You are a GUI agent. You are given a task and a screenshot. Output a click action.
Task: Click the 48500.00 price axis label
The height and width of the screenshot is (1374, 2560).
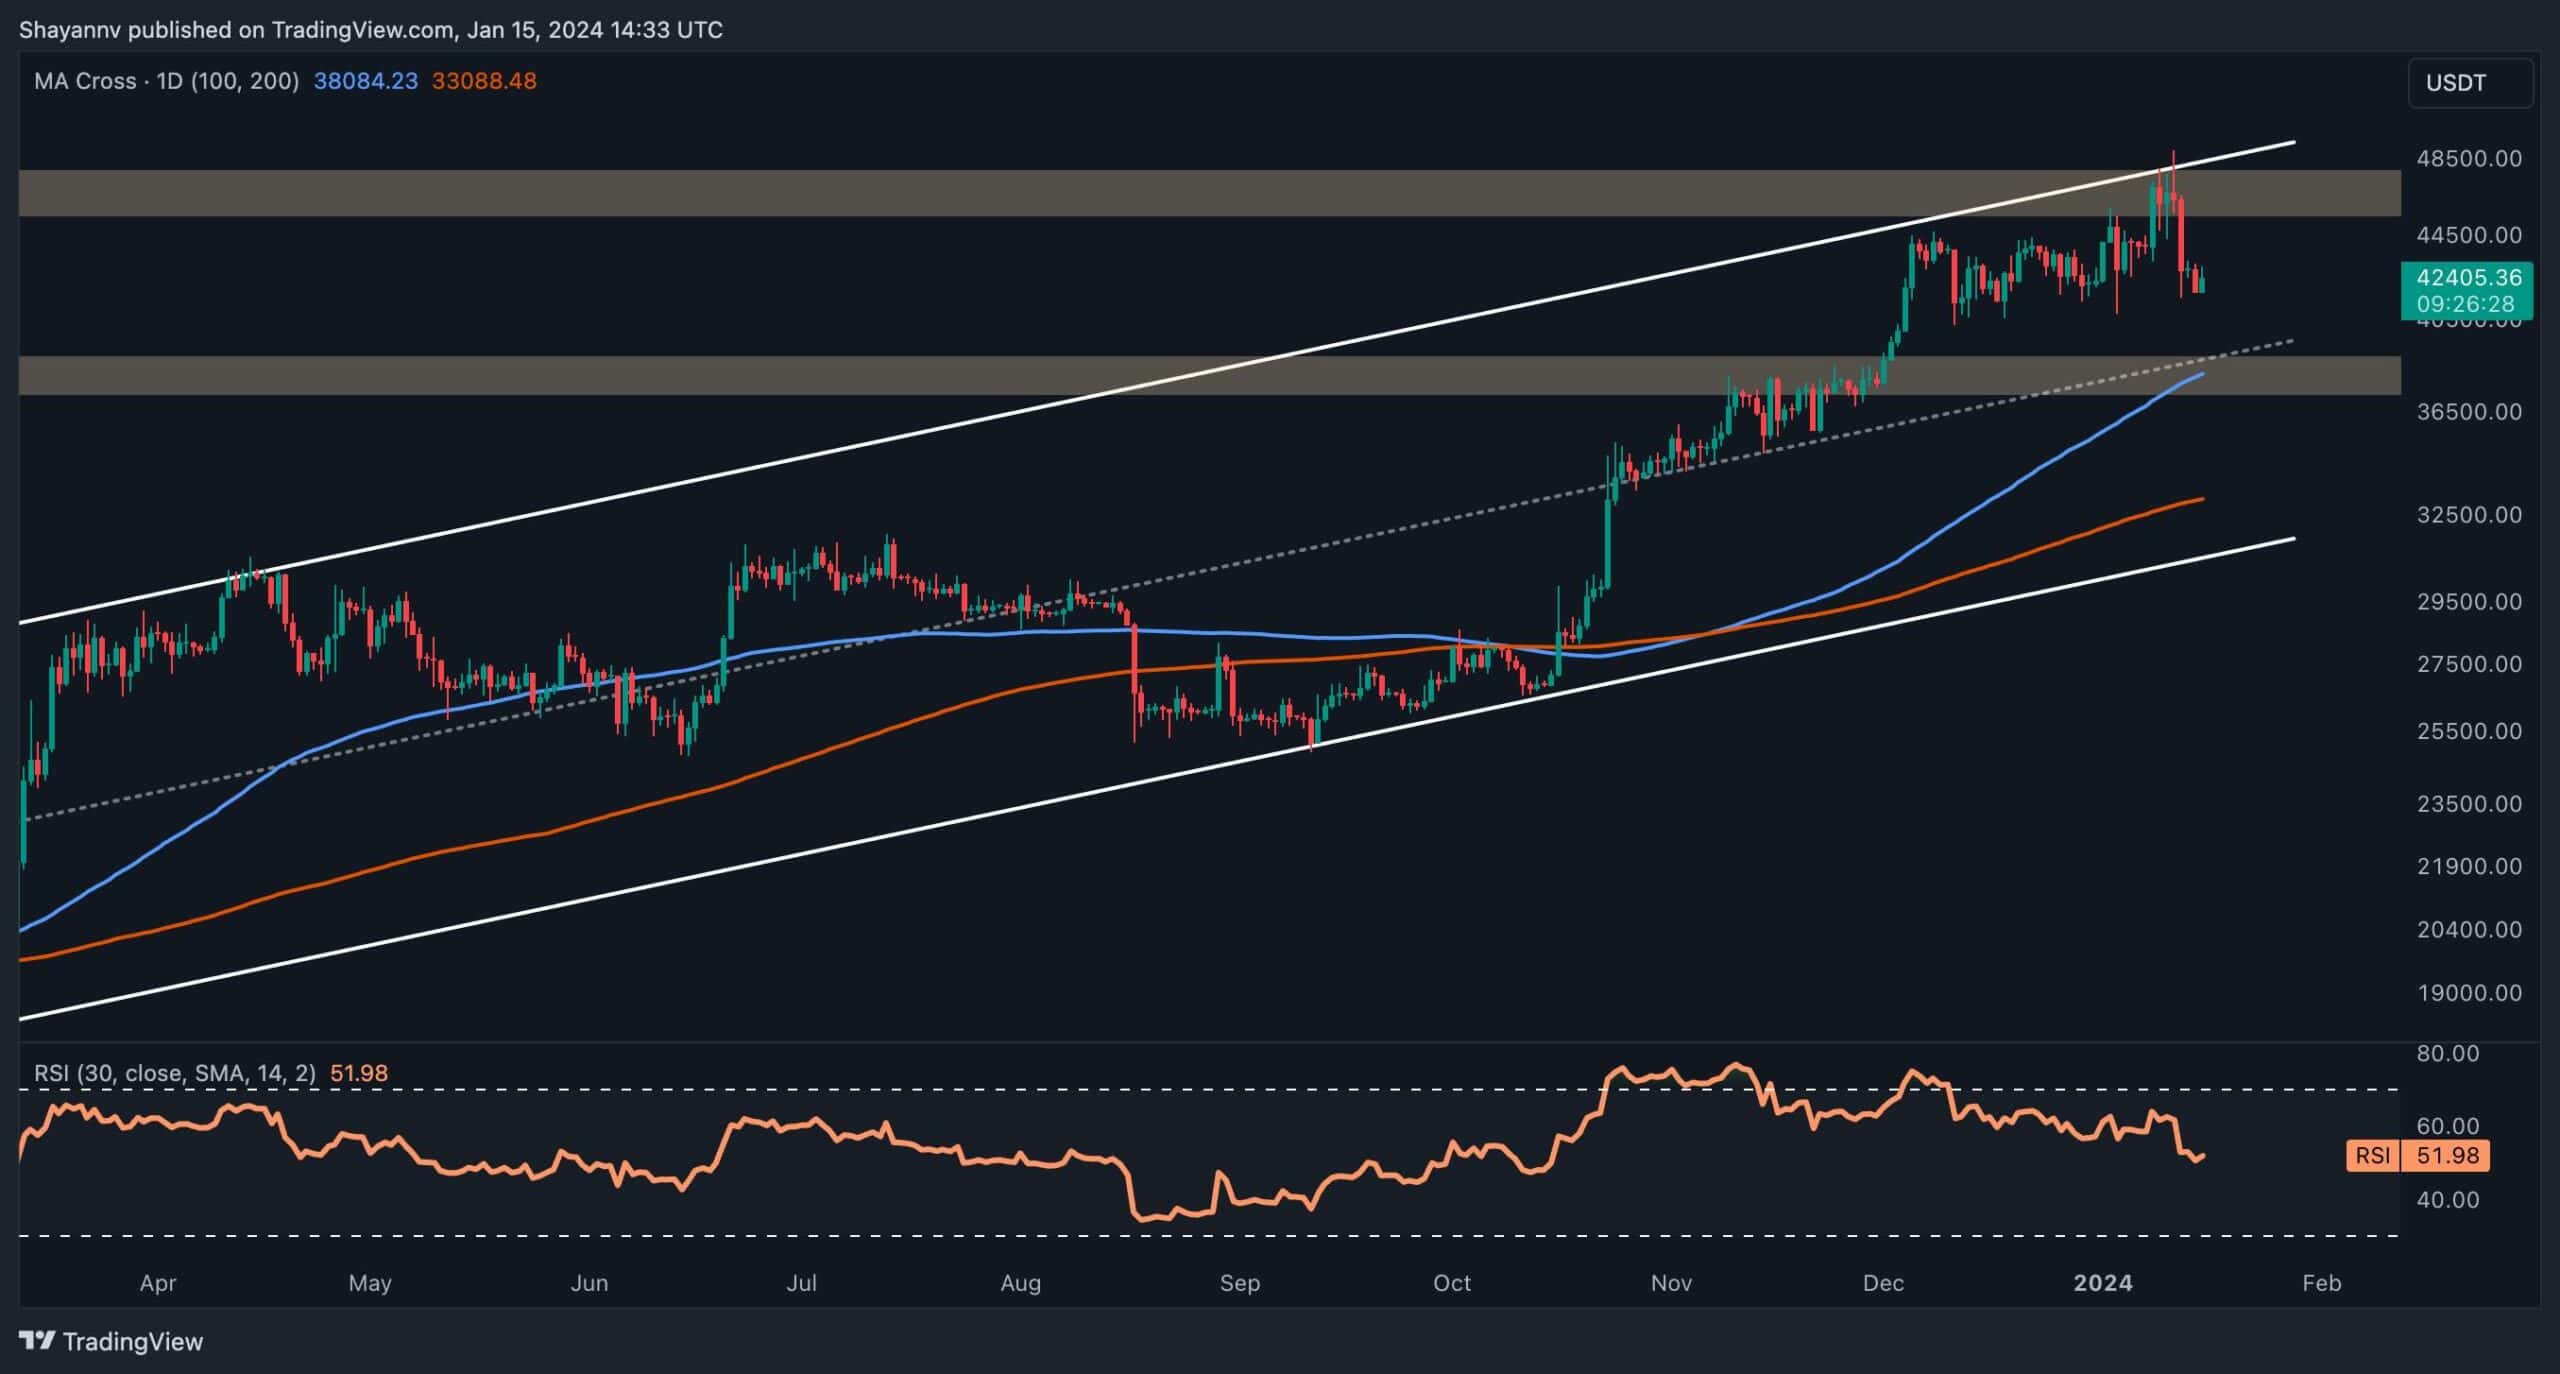click(2468, 158)
